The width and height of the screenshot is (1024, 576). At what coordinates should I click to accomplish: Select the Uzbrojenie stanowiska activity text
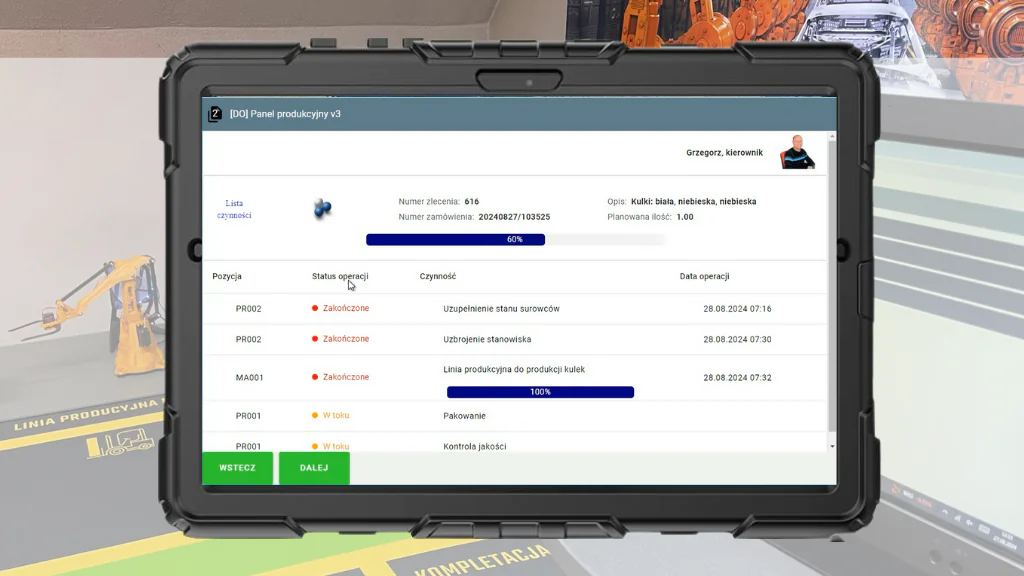pos(487,339)
